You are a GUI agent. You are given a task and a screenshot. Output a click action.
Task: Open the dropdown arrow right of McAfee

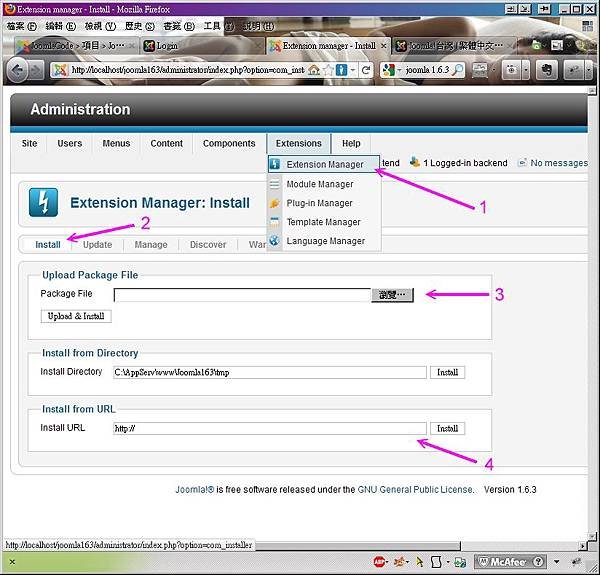pyautogui.click(x=556, y=562)
